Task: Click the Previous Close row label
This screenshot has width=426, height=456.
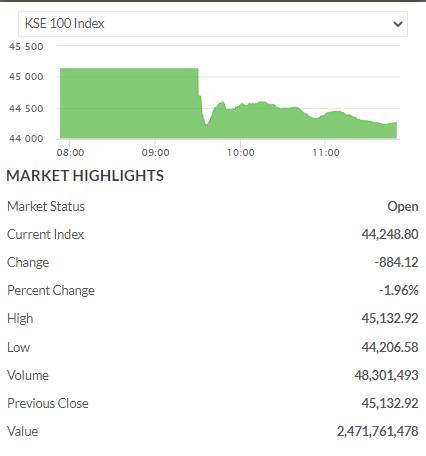Action: [x=48, y=403]
